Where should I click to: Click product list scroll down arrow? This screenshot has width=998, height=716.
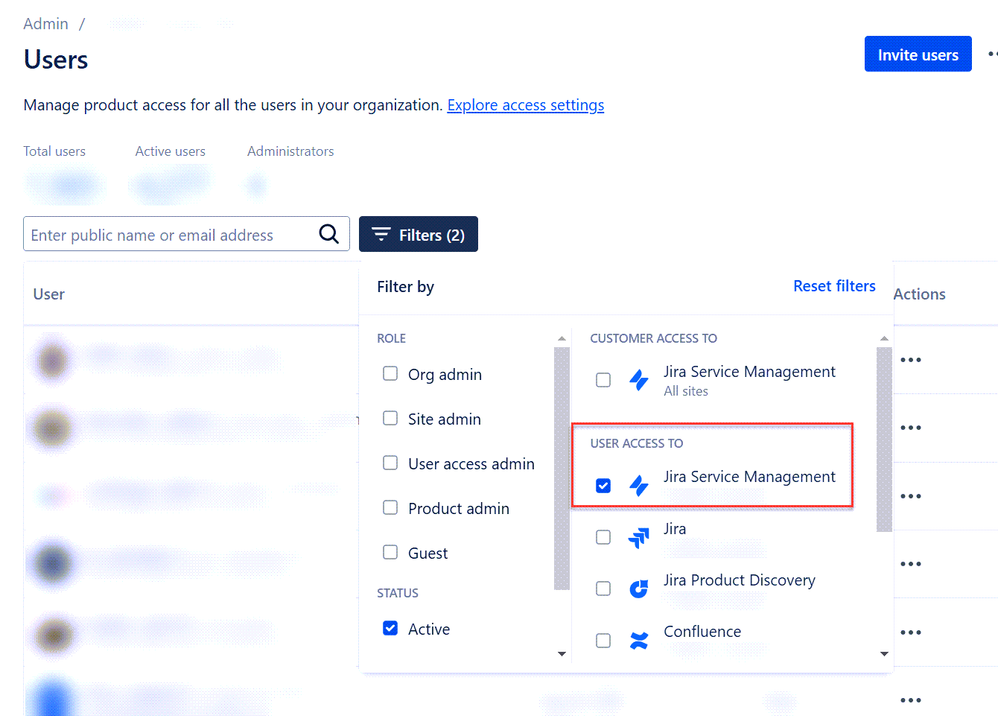884,654
